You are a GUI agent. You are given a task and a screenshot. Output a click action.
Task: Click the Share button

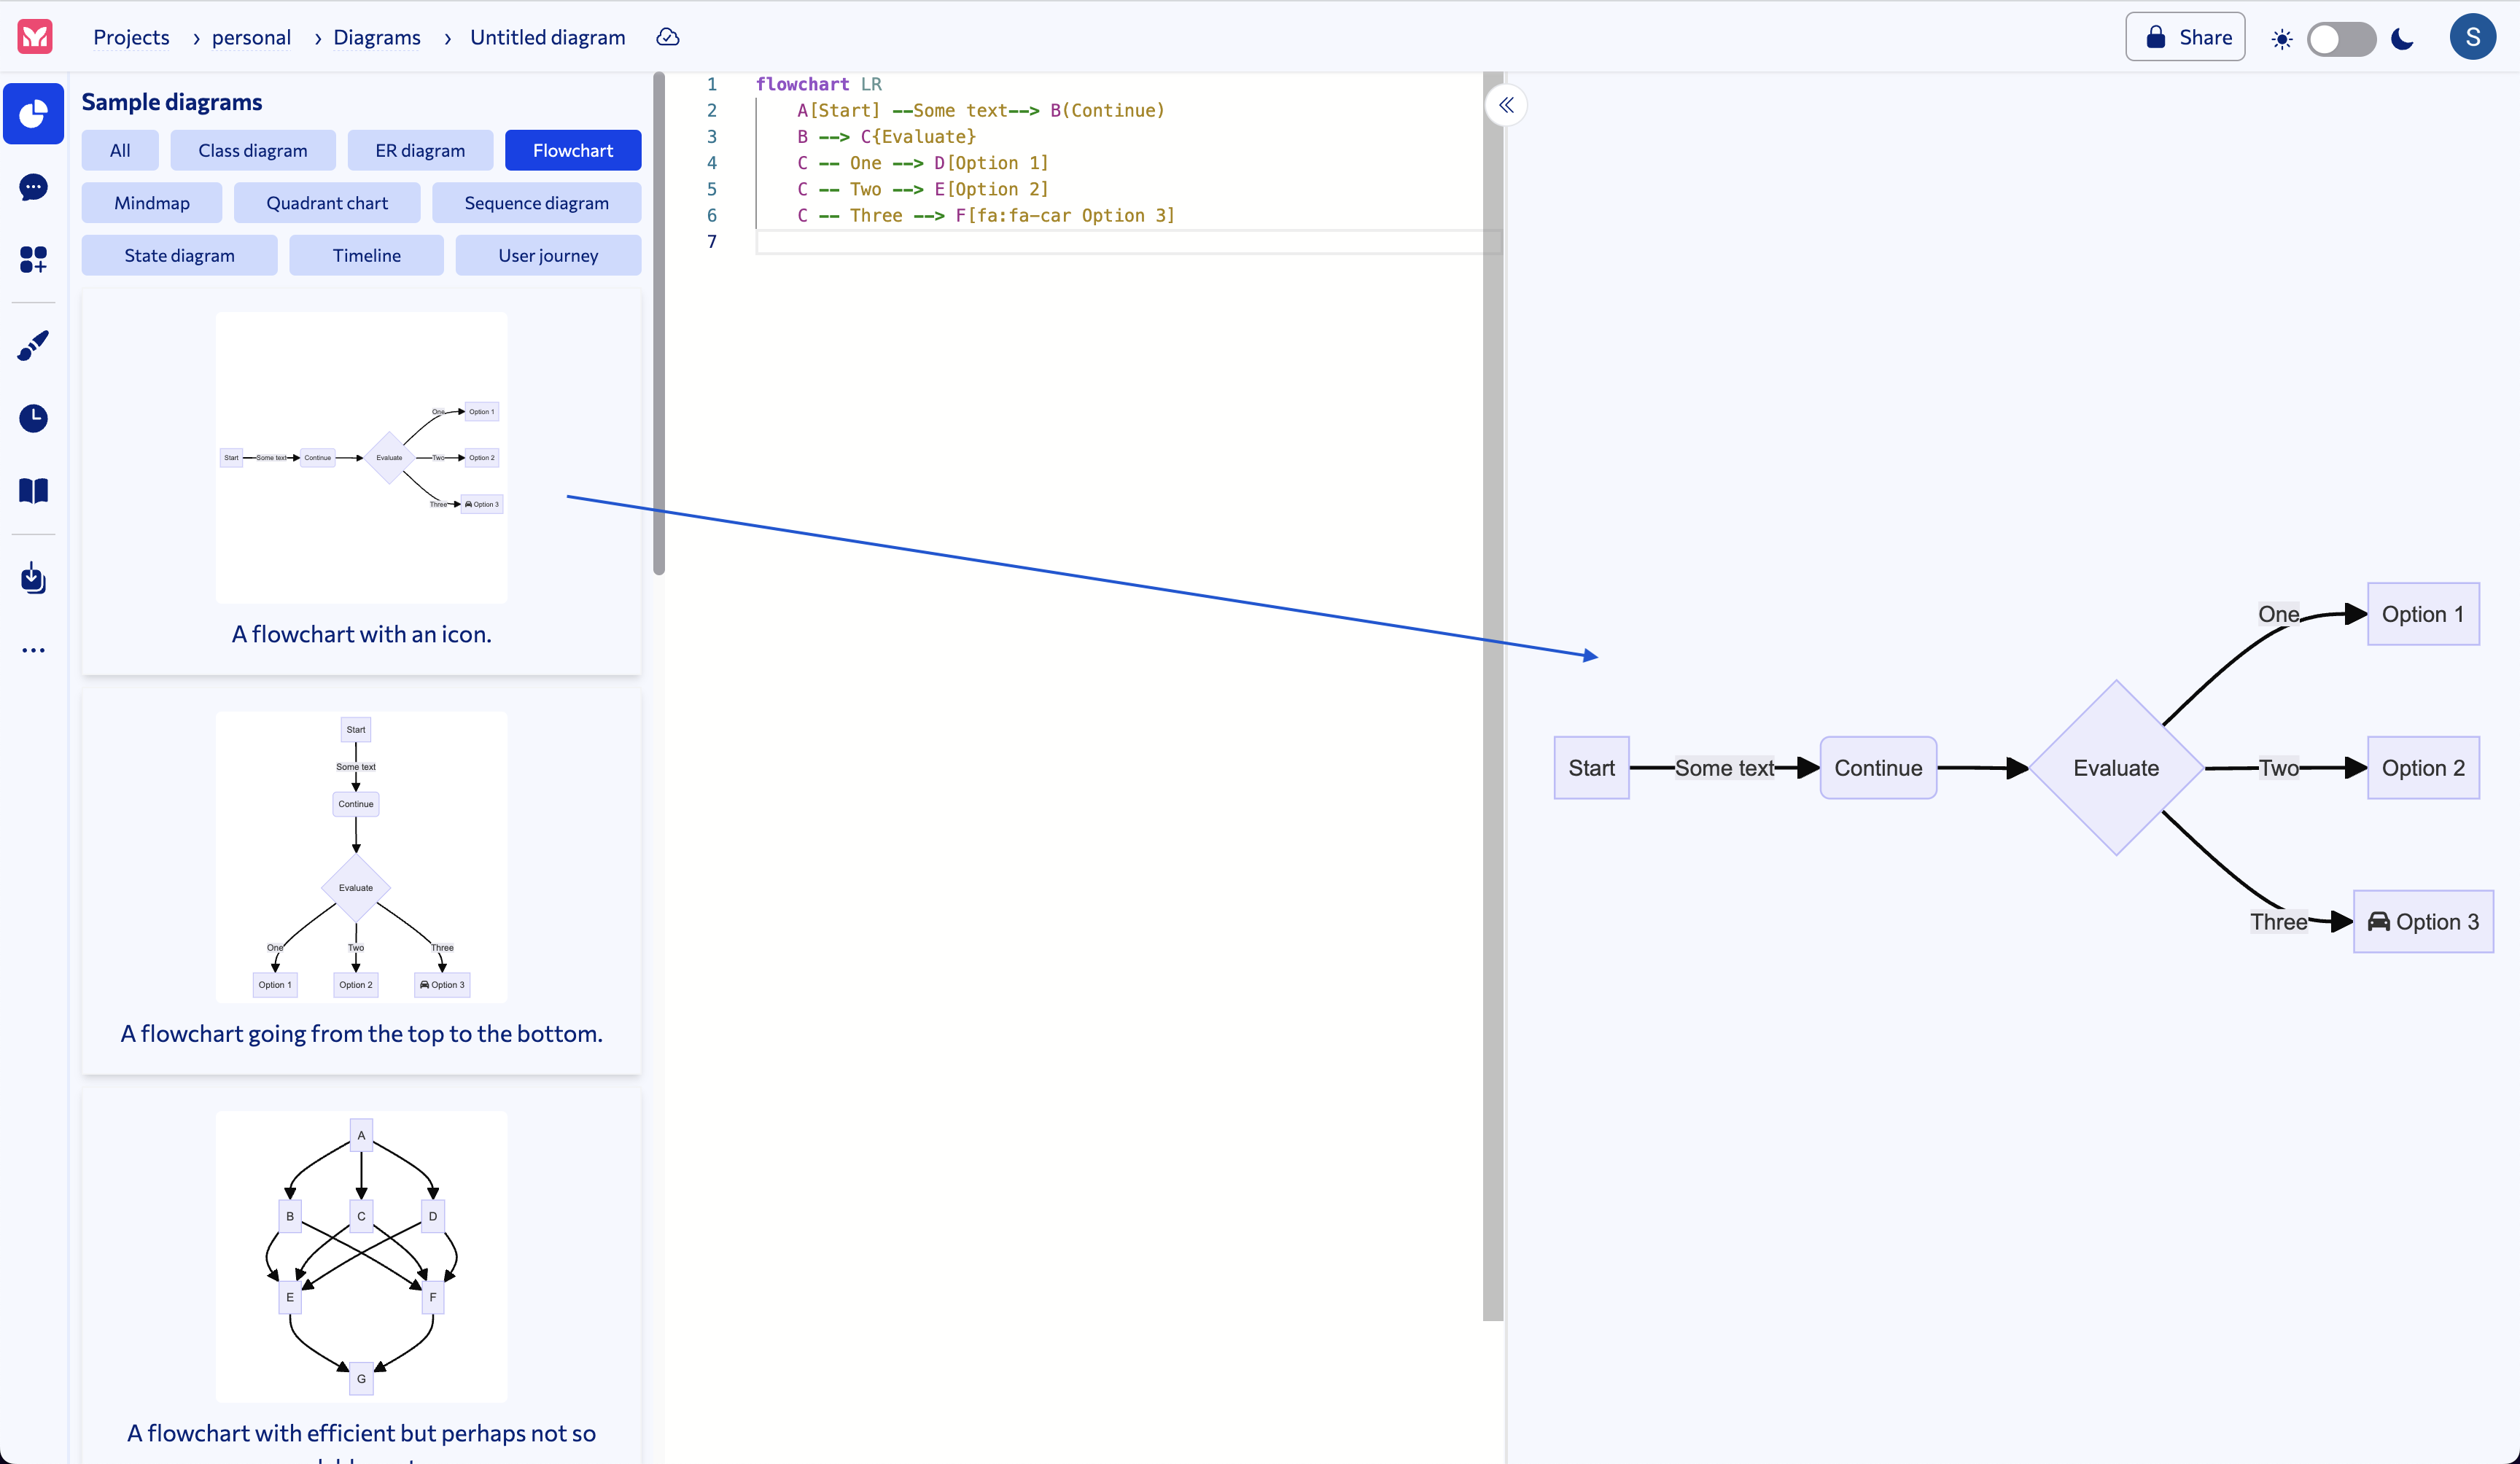tap(2185, 37)
